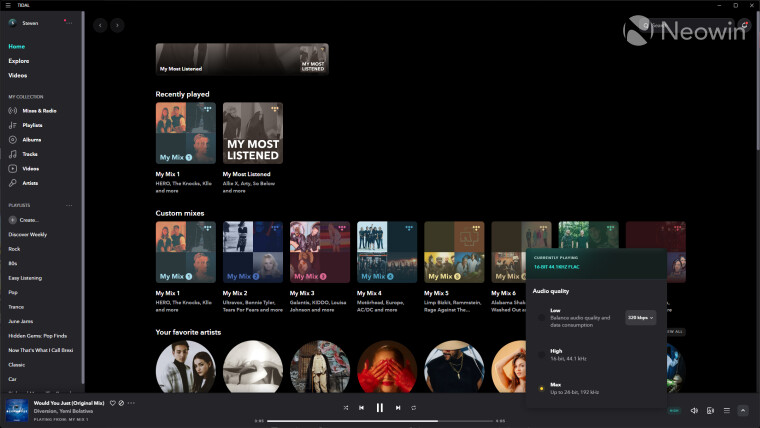Open My Mix 1 under Recently played

(x=186, y=133)
